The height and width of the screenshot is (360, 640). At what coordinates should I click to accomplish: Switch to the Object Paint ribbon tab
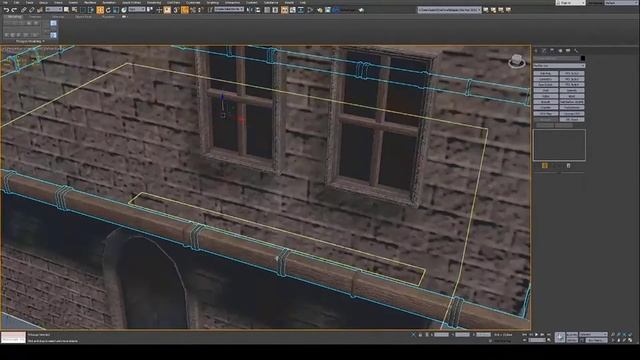[83, 17]
